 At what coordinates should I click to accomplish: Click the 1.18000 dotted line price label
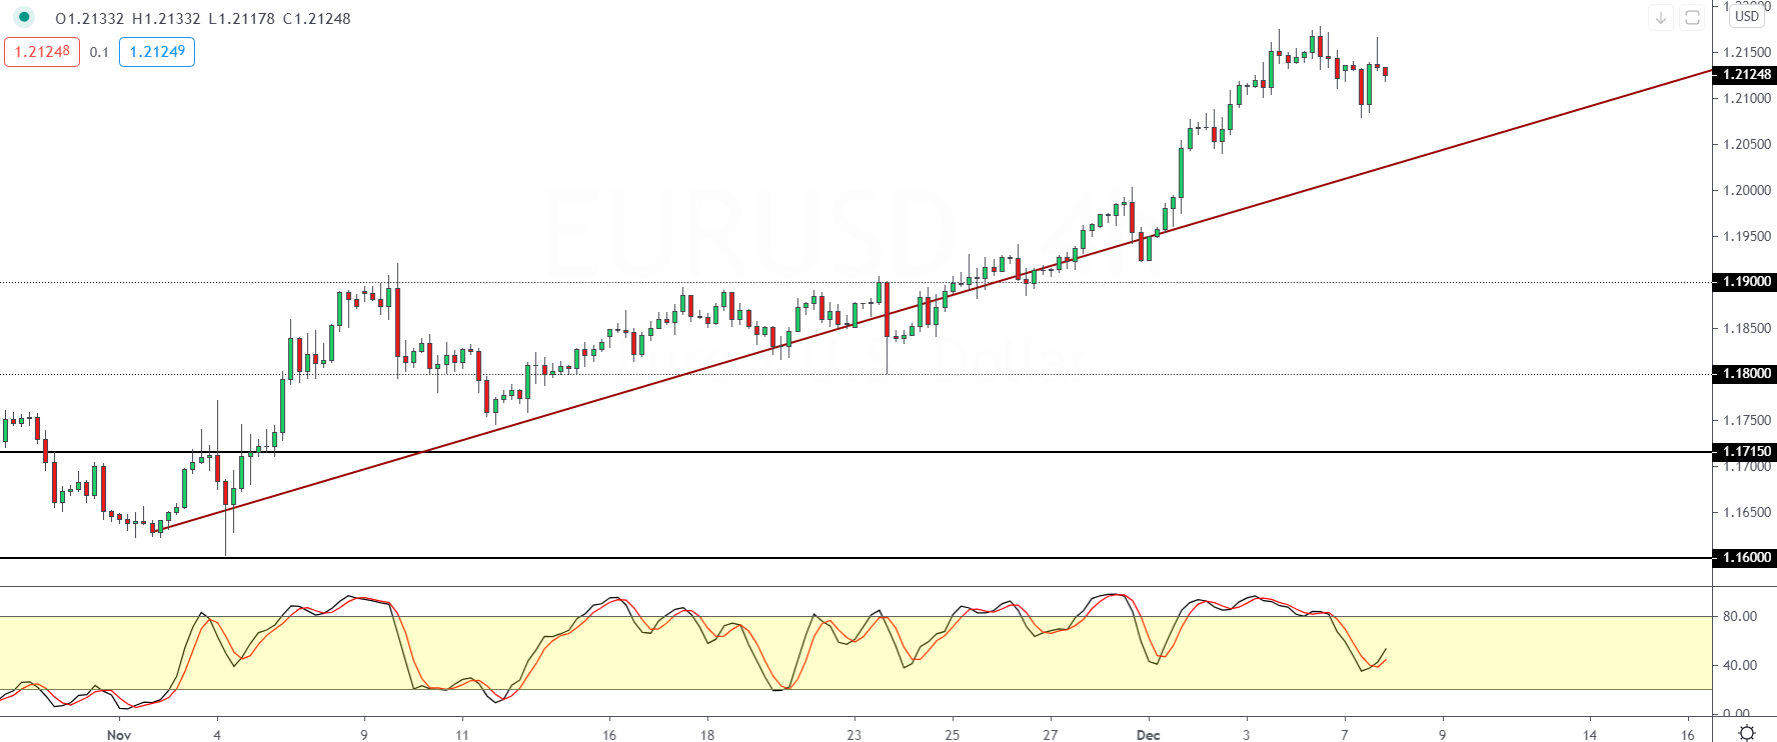tap(1746, 374)
